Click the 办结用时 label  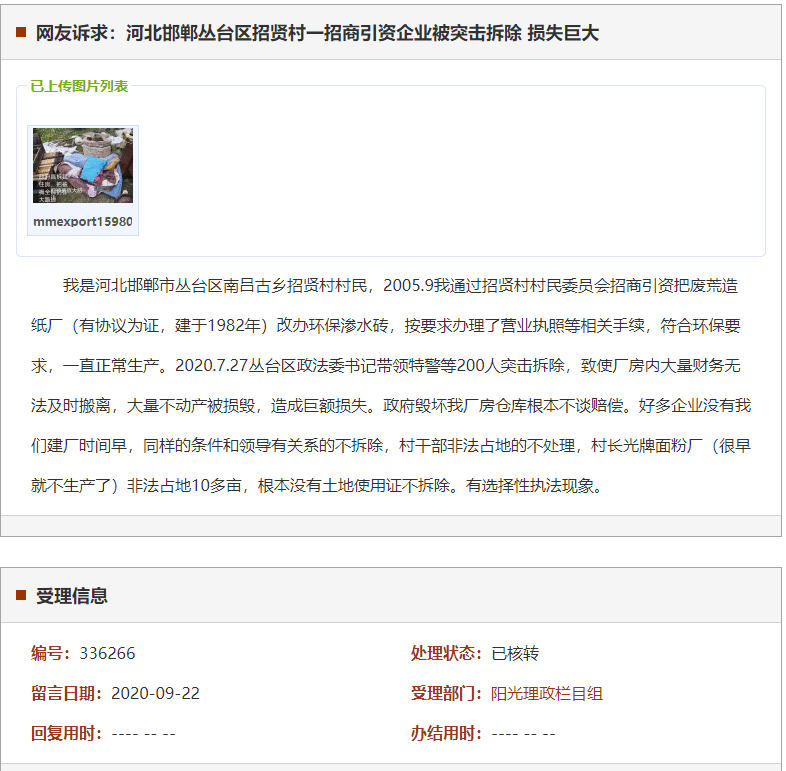[x=447, y=734]
